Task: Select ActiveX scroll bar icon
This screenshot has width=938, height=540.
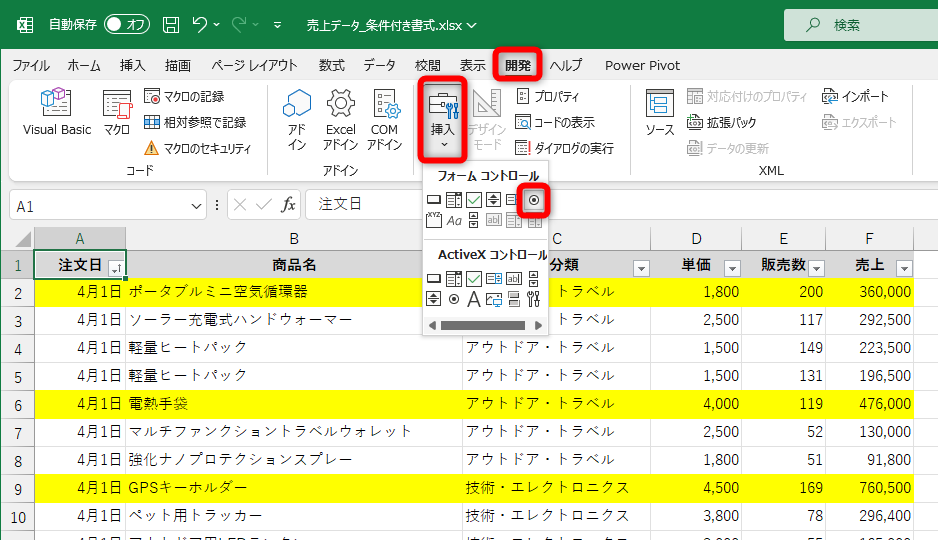Action: (x=534, y=279)
